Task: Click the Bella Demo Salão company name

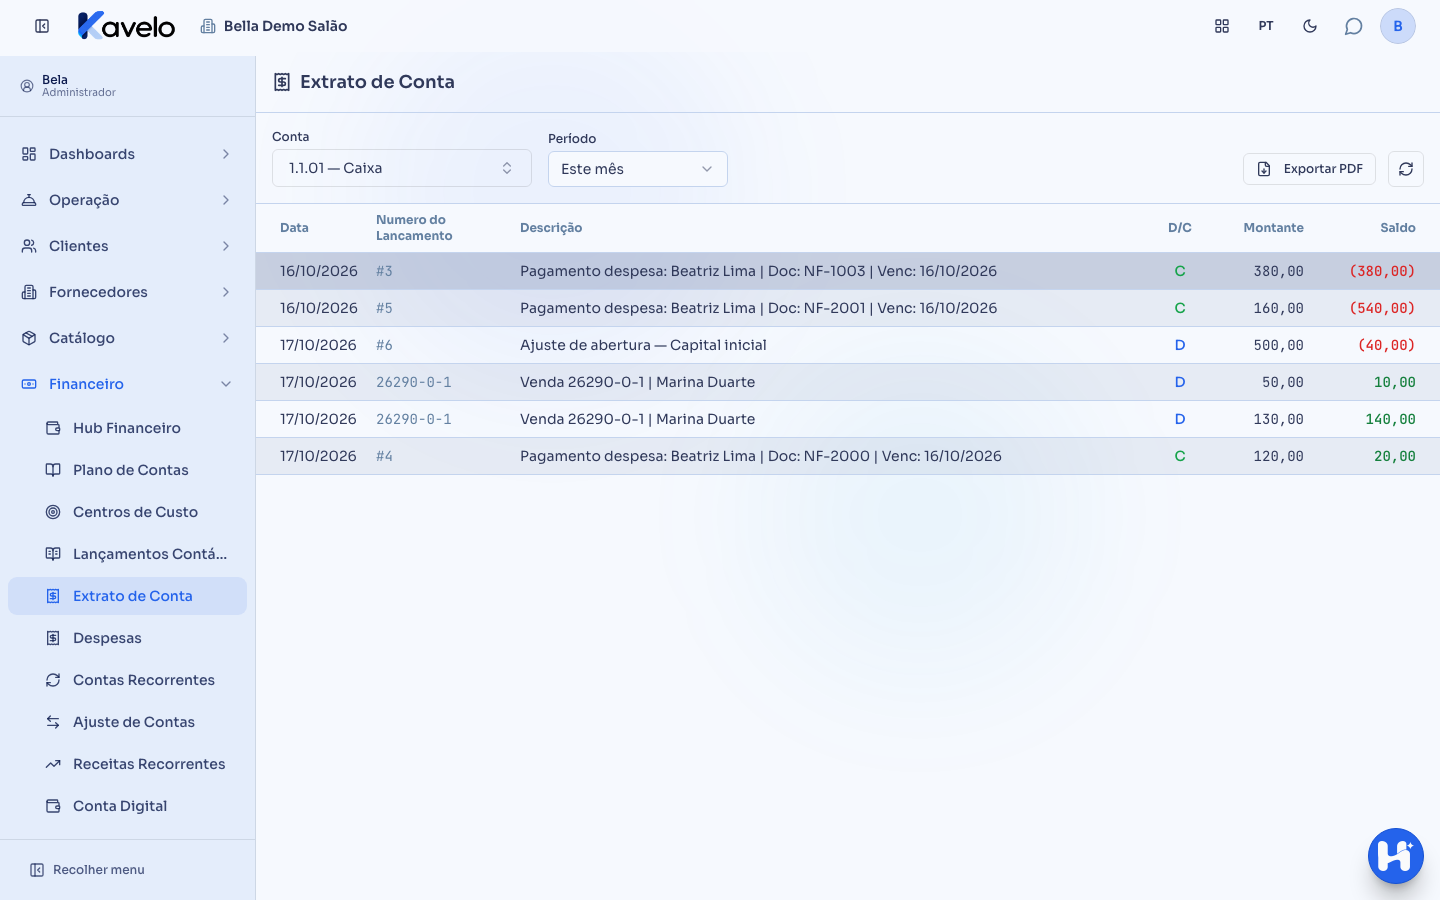Action: coord(285,26)
